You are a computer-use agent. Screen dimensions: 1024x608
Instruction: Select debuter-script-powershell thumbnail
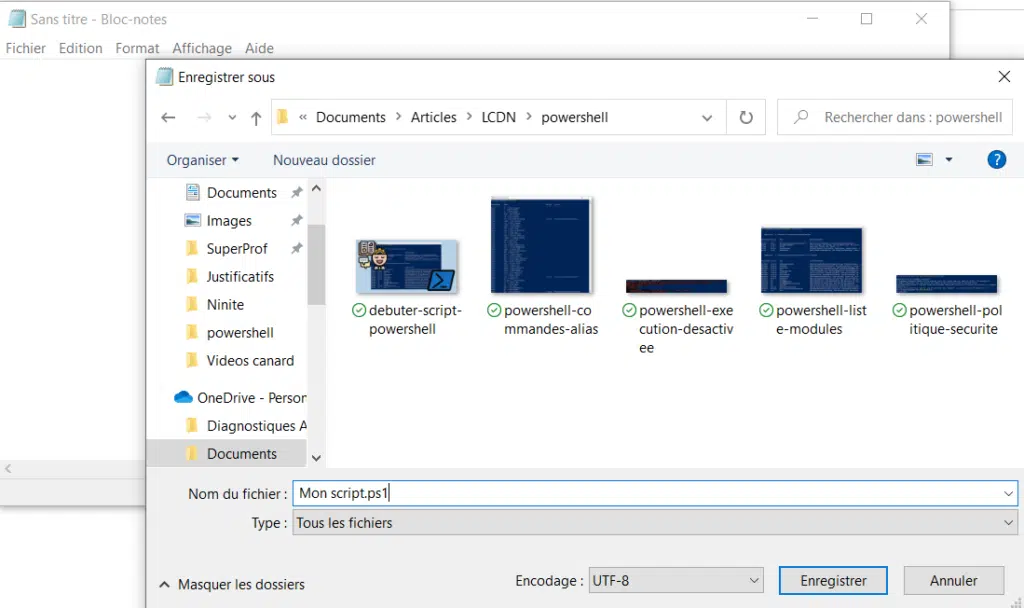pyautogui.click(x=407, y=266)
